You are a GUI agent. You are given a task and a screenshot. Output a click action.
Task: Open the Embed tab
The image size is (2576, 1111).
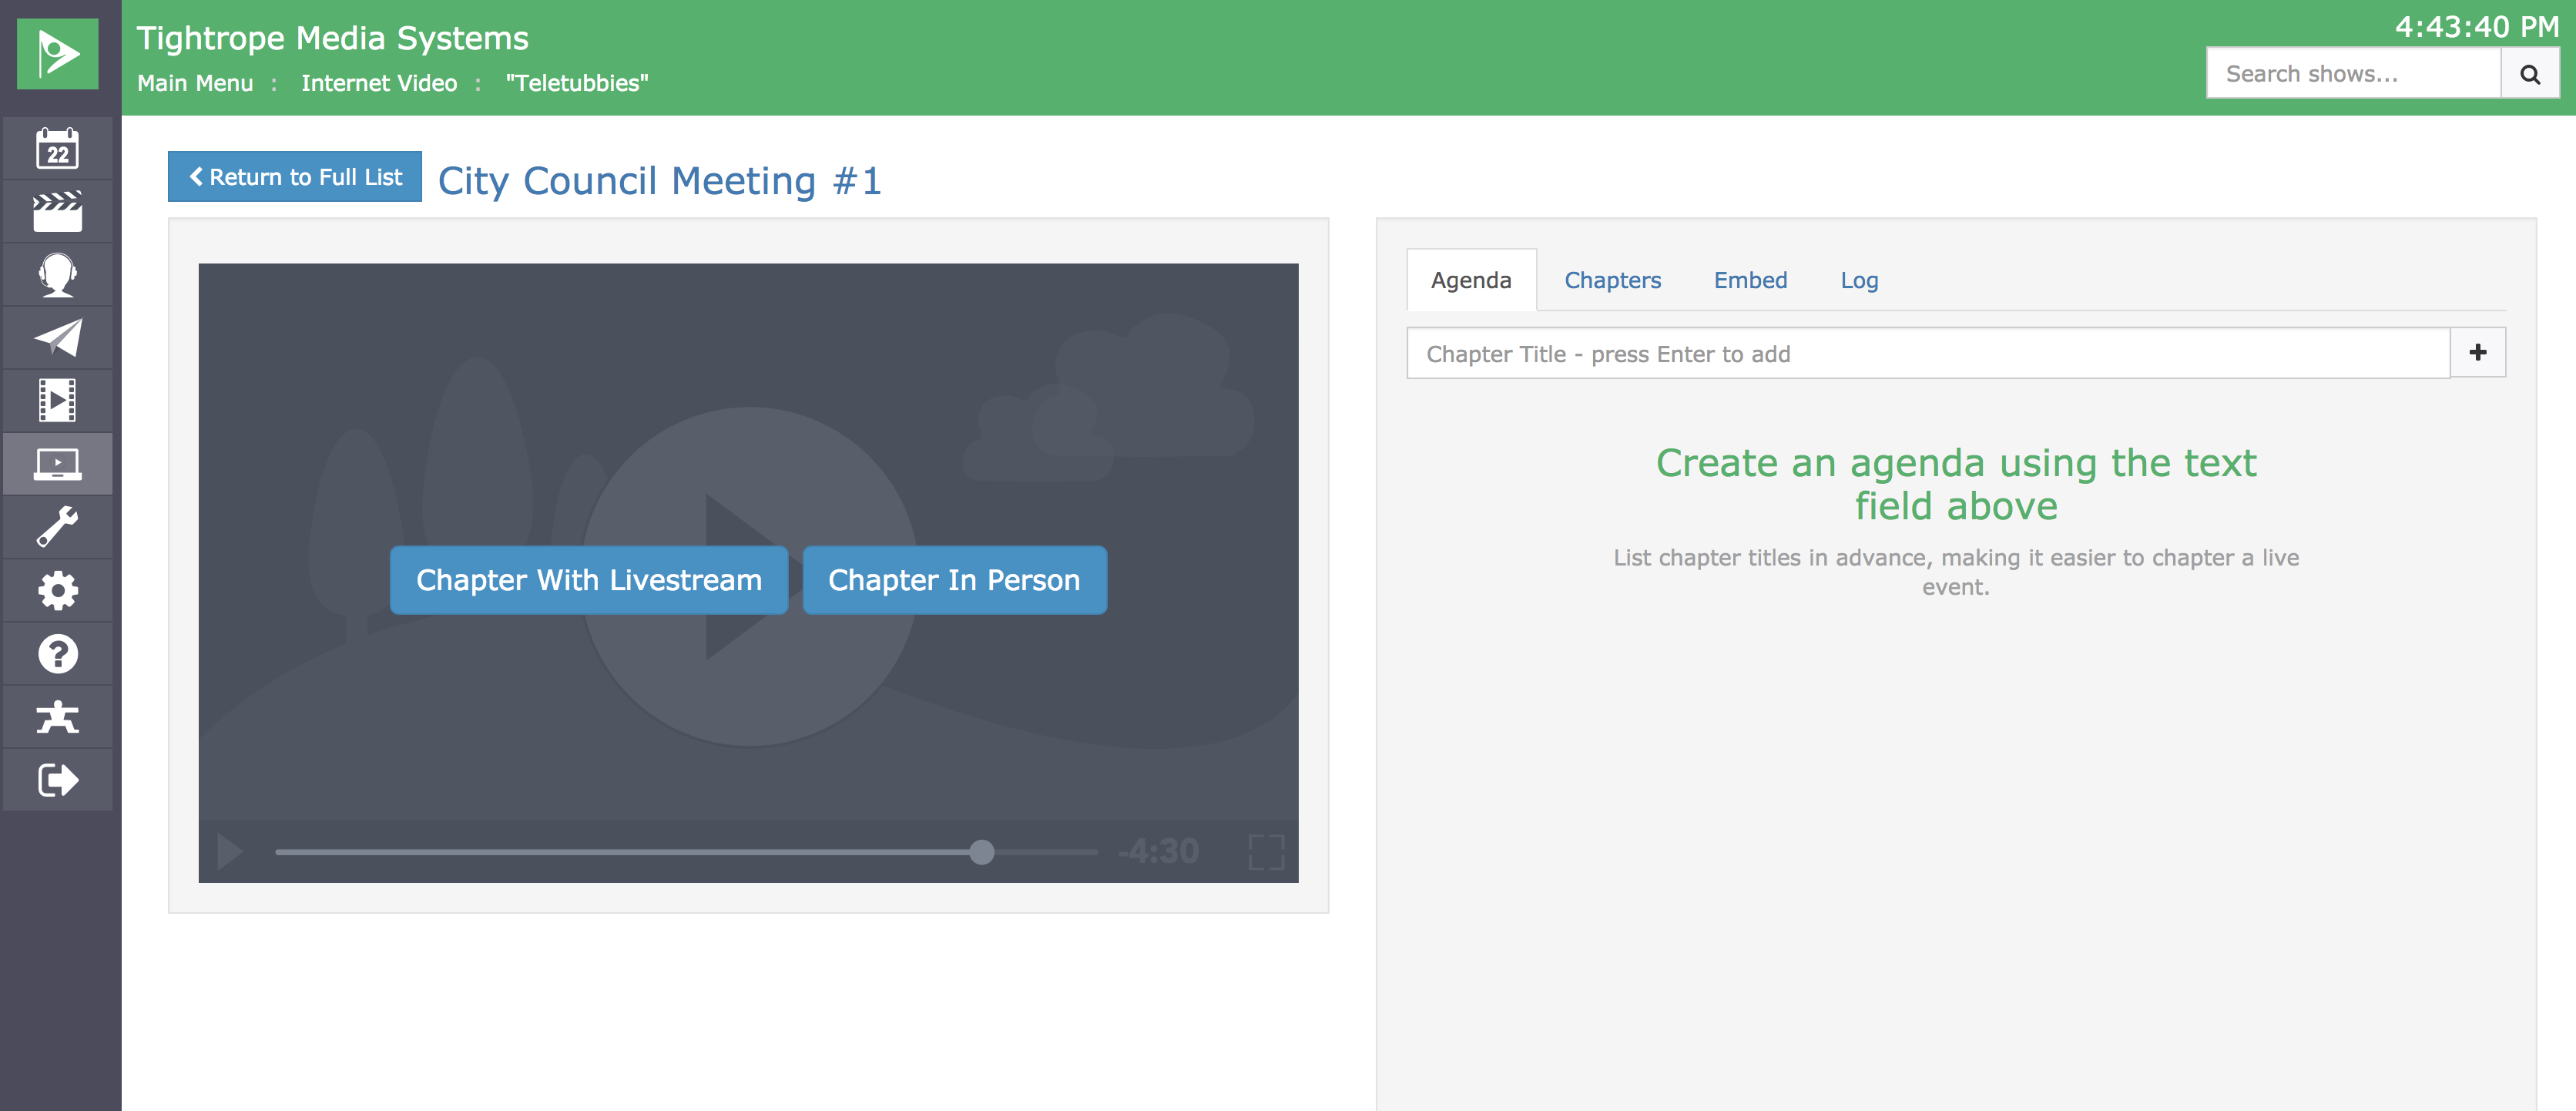click(1750, 280)
